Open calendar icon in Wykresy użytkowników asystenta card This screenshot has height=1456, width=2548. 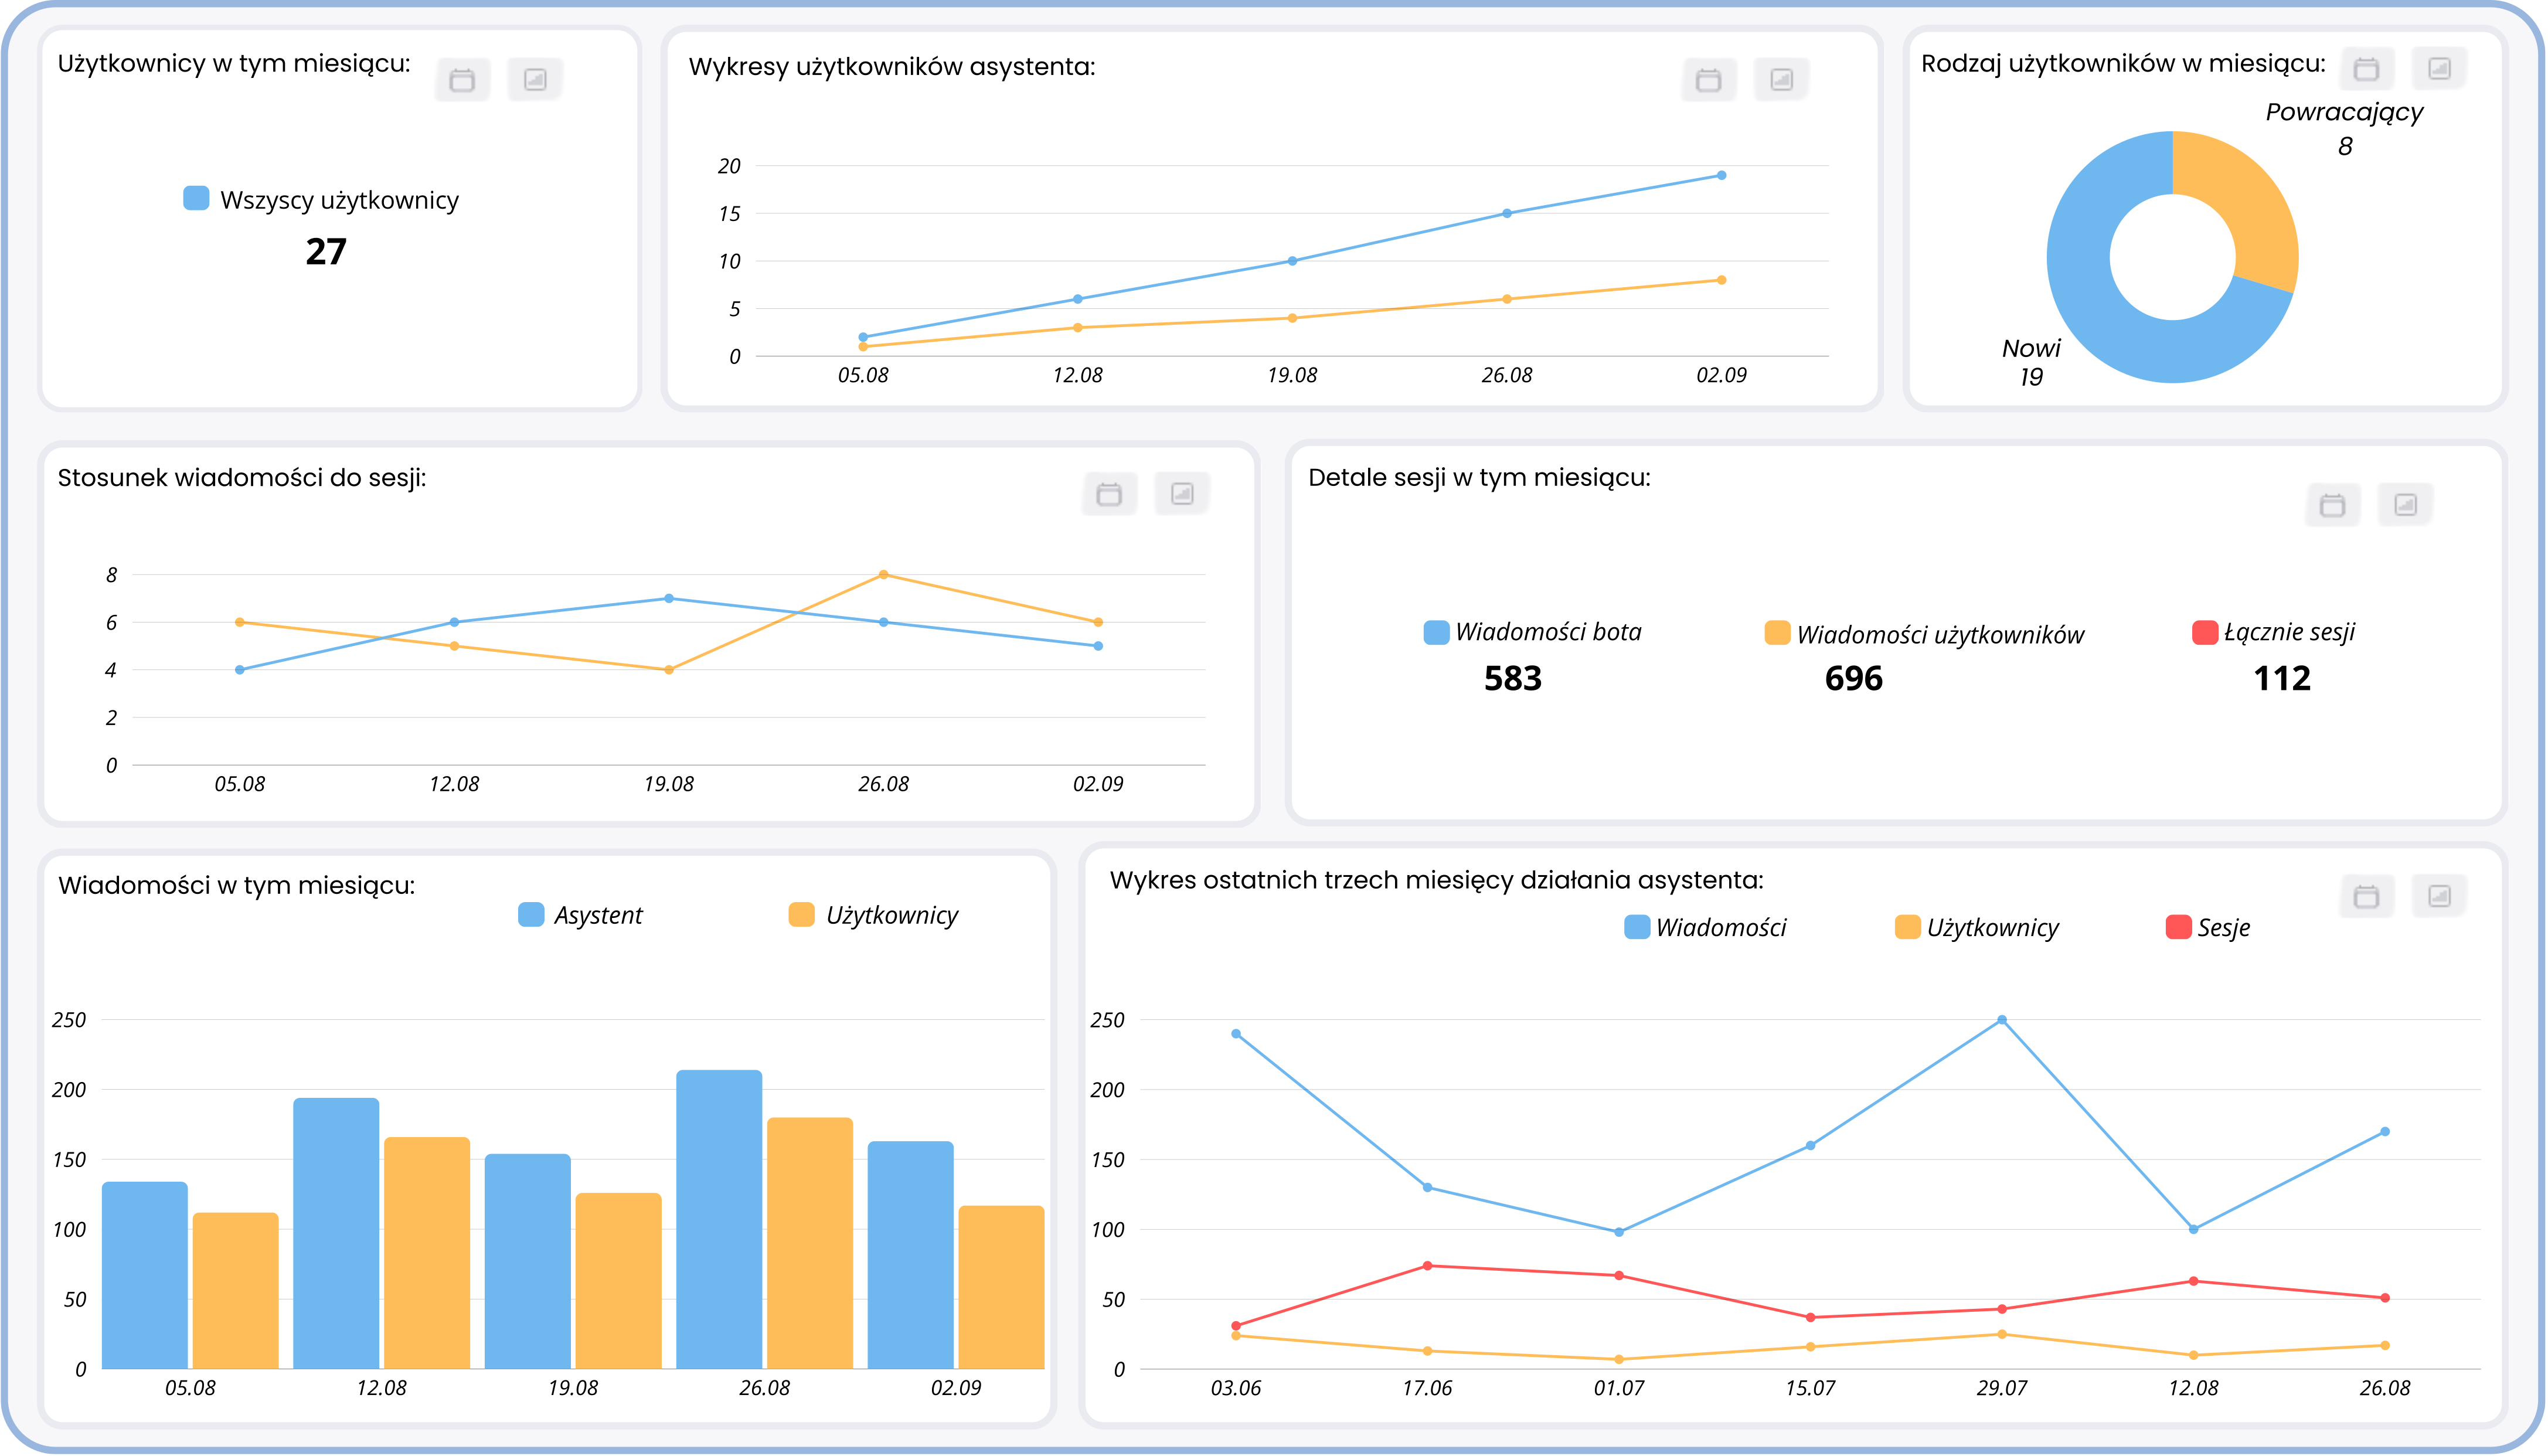point(1709,80)
